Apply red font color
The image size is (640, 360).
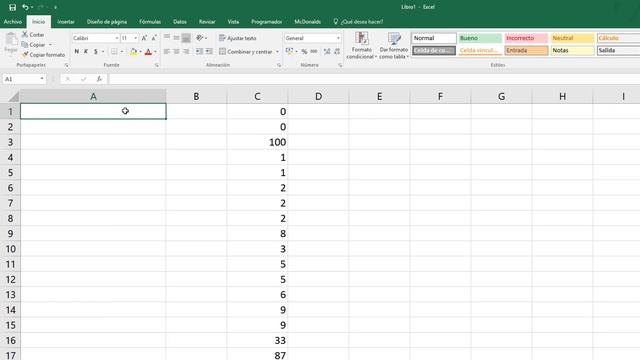(148, 51)
